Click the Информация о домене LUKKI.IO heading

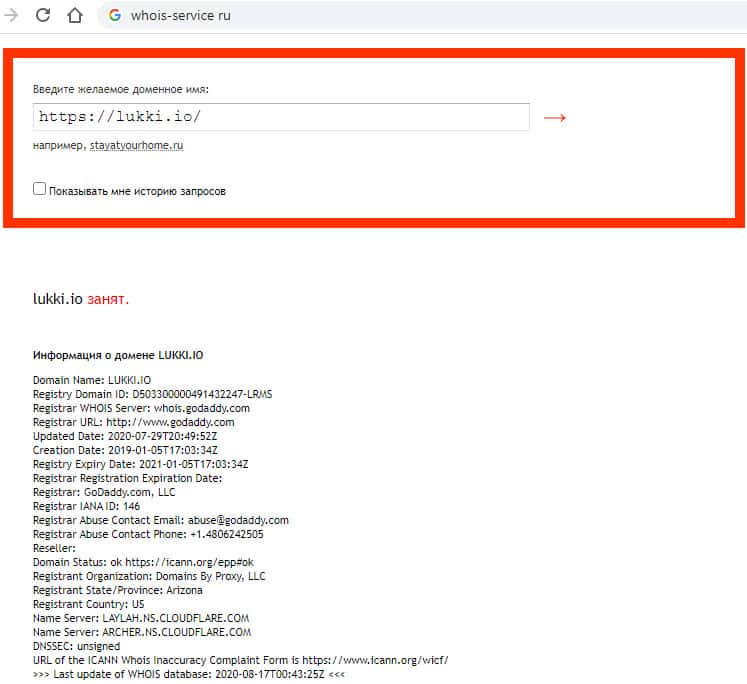(x=118, y=355)
